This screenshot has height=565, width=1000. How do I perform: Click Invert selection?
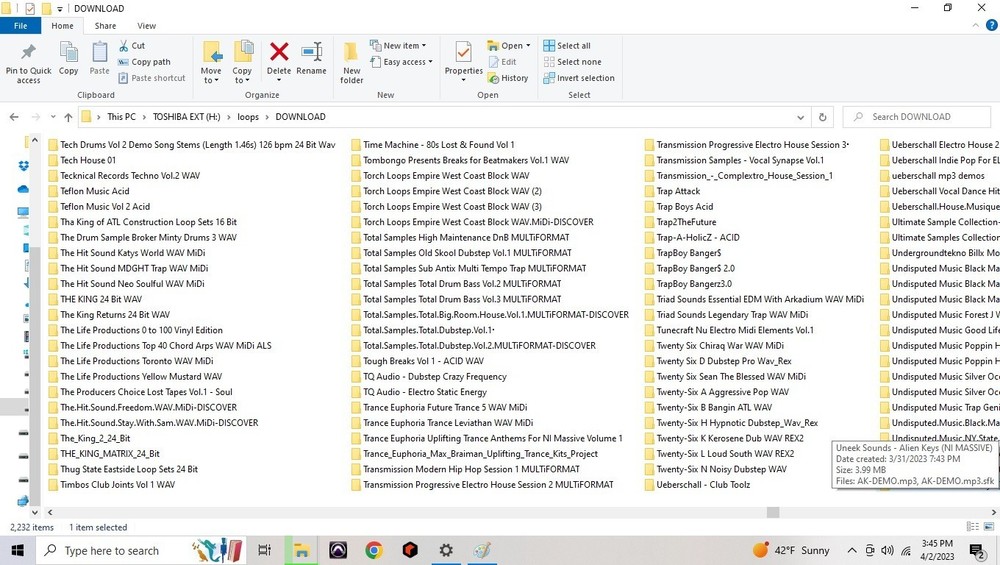click(x=579, y=78)
